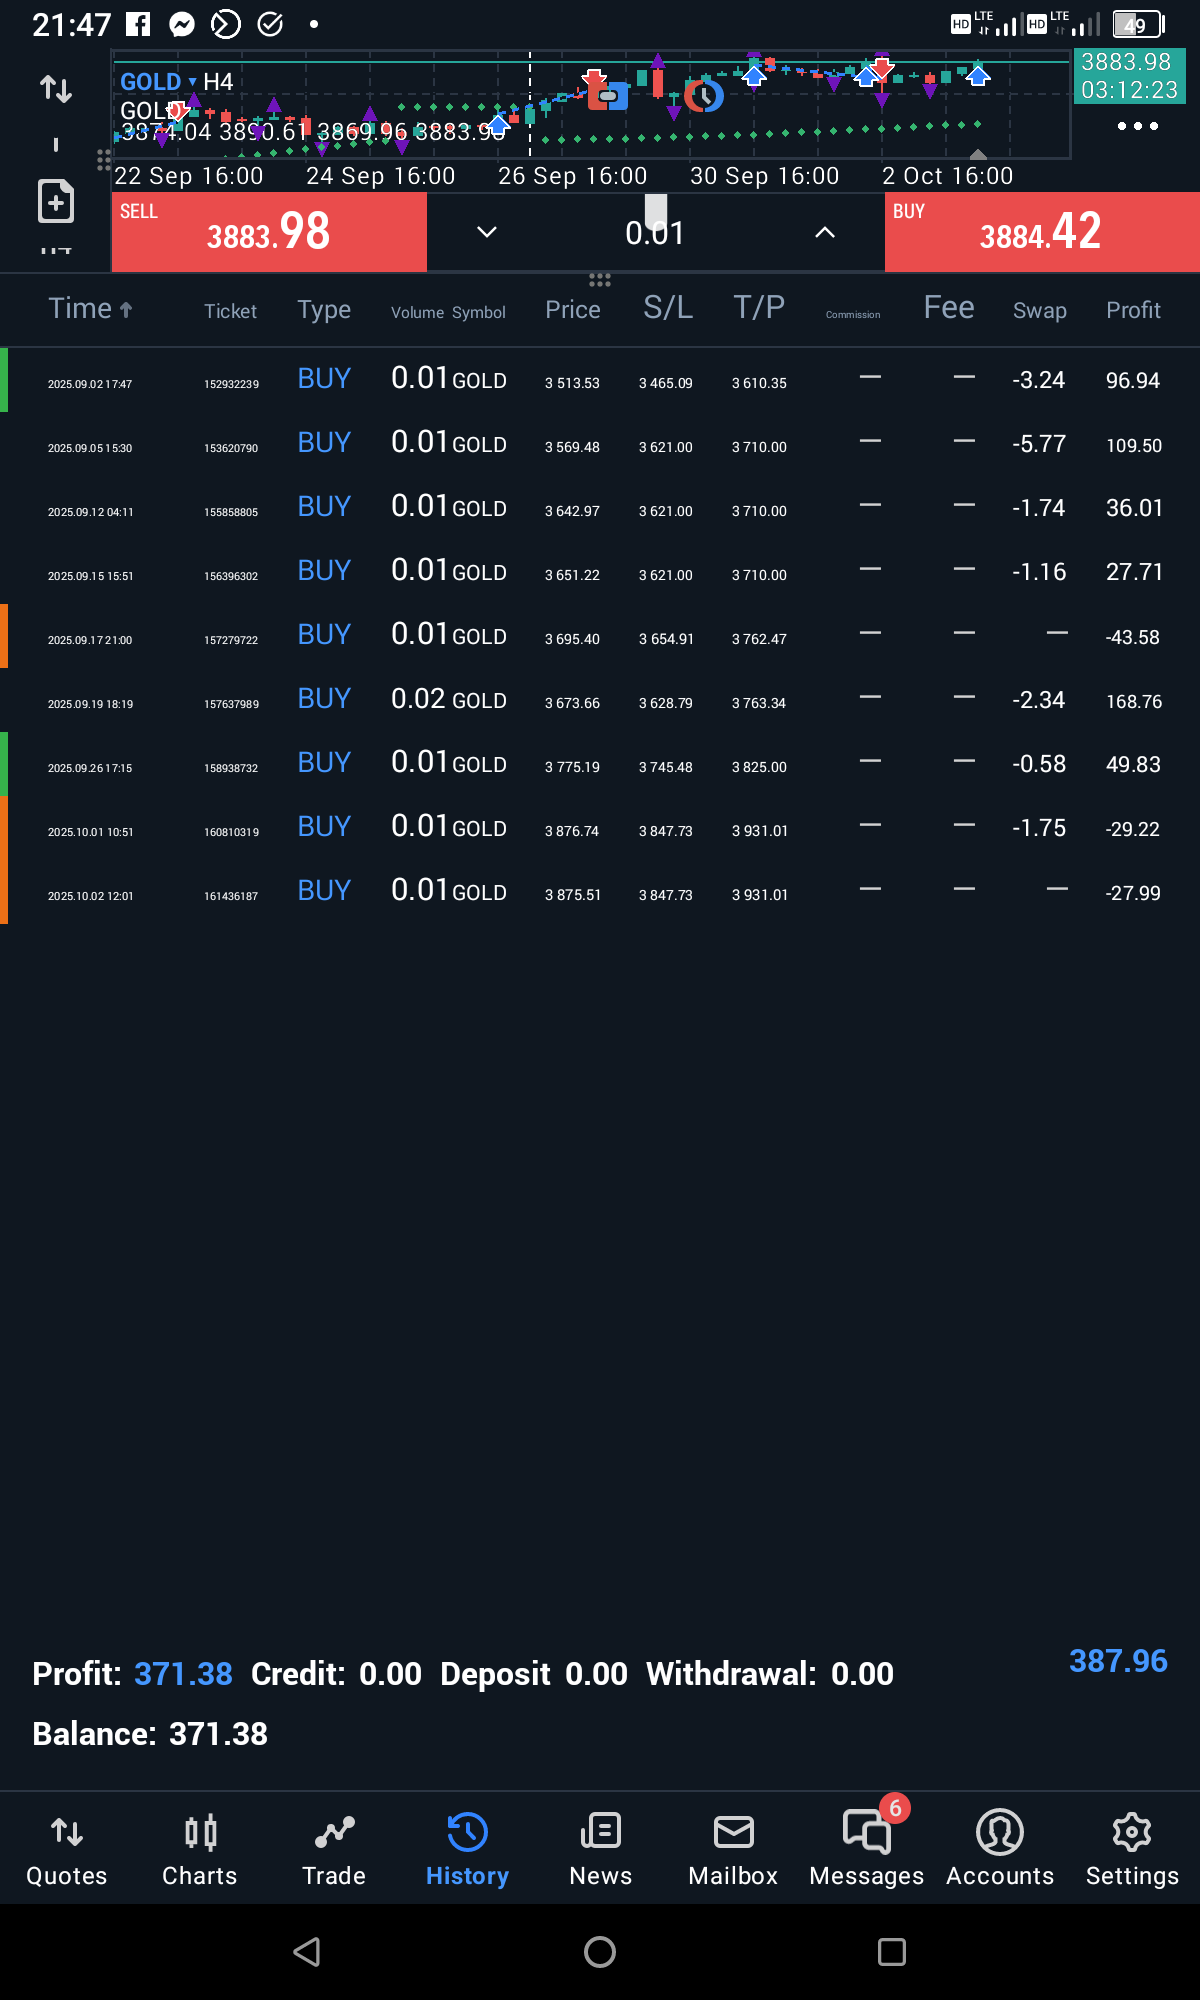The width and height of the screenshot is (1200, 2000).
Task: Select the History tab
Action: (x=467, y=1850)
